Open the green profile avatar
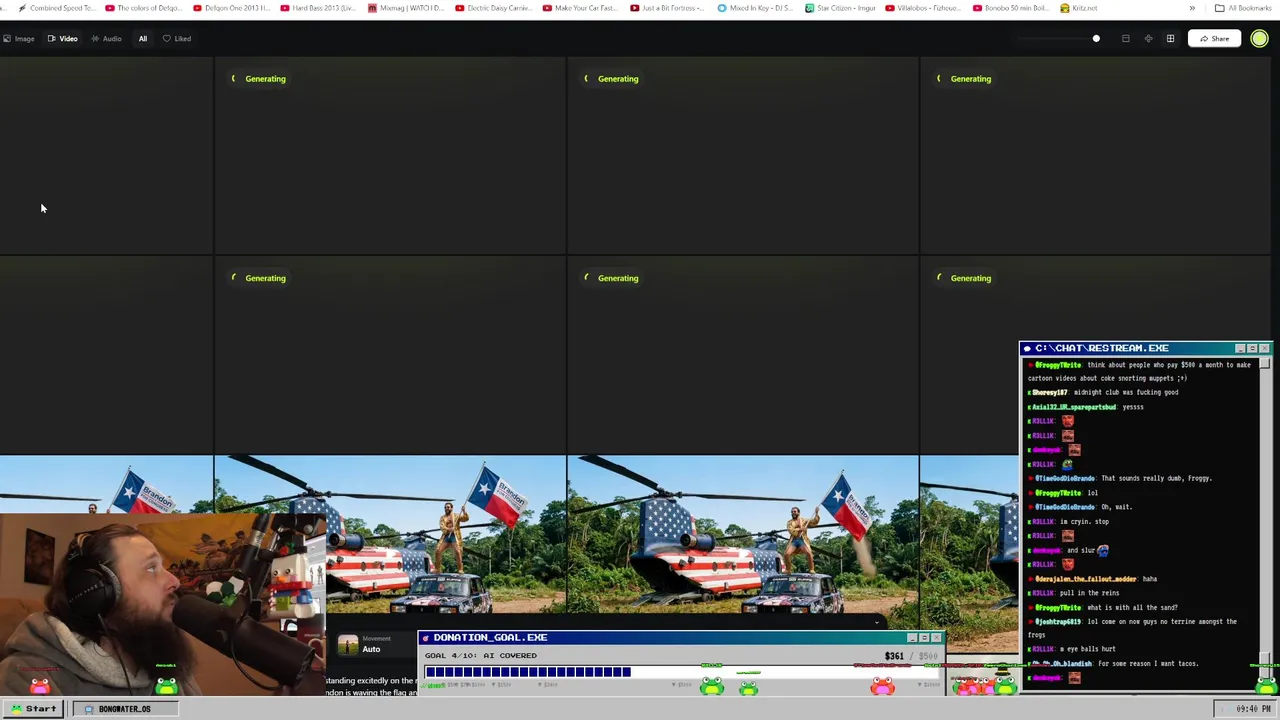1280x720 pixels. [1259, 39]
